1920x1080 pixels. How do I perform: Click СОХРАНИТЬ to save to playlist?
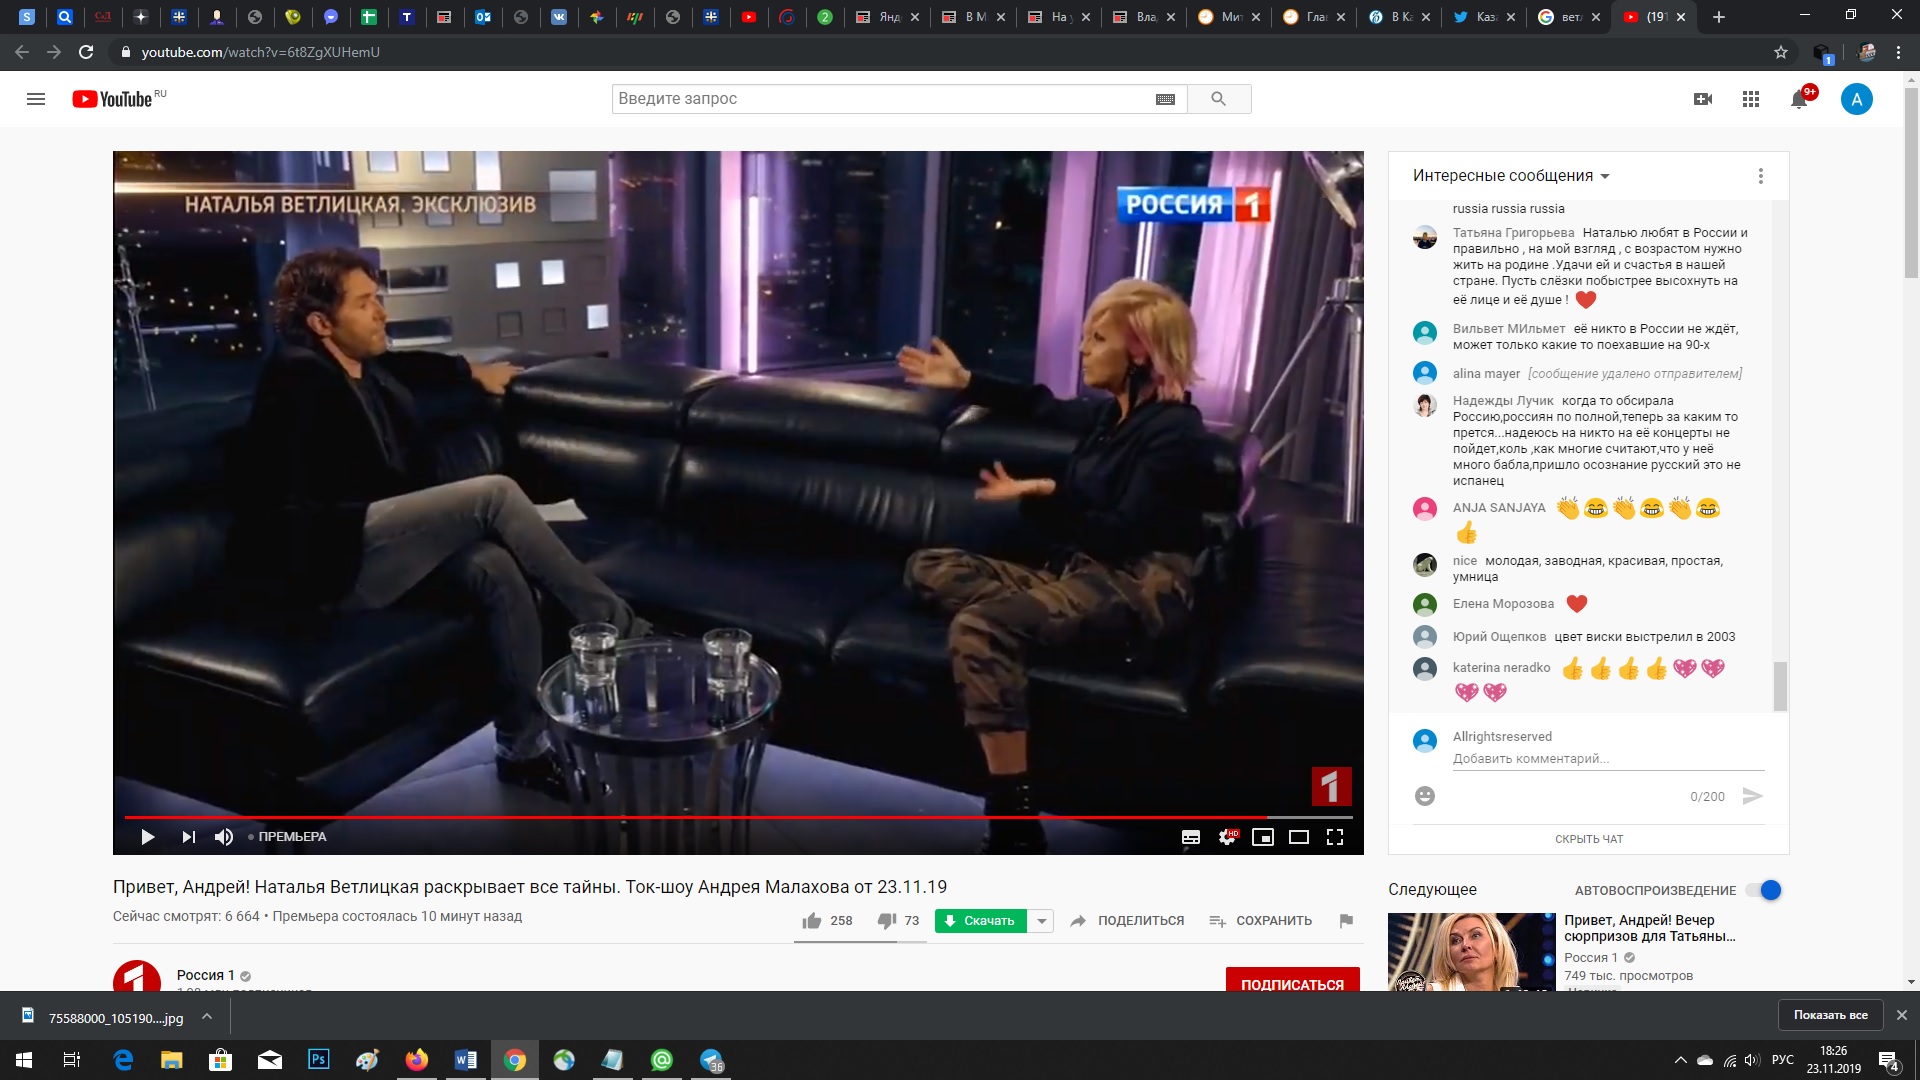pos(1261,921)
